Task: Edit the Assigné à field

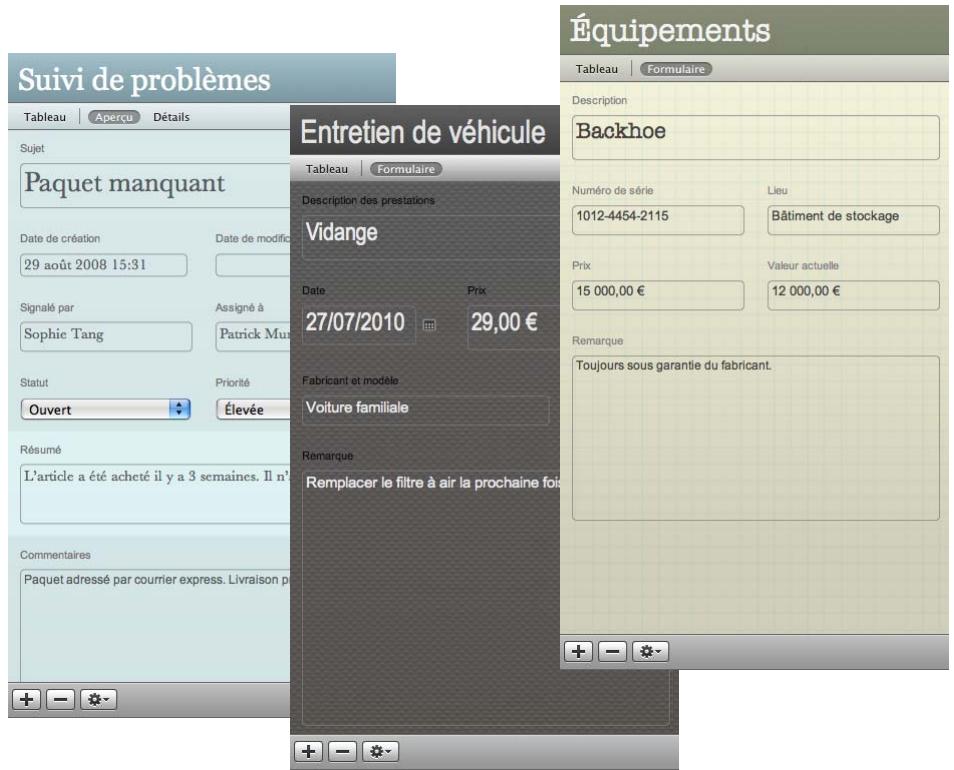Action: (253, 336)
